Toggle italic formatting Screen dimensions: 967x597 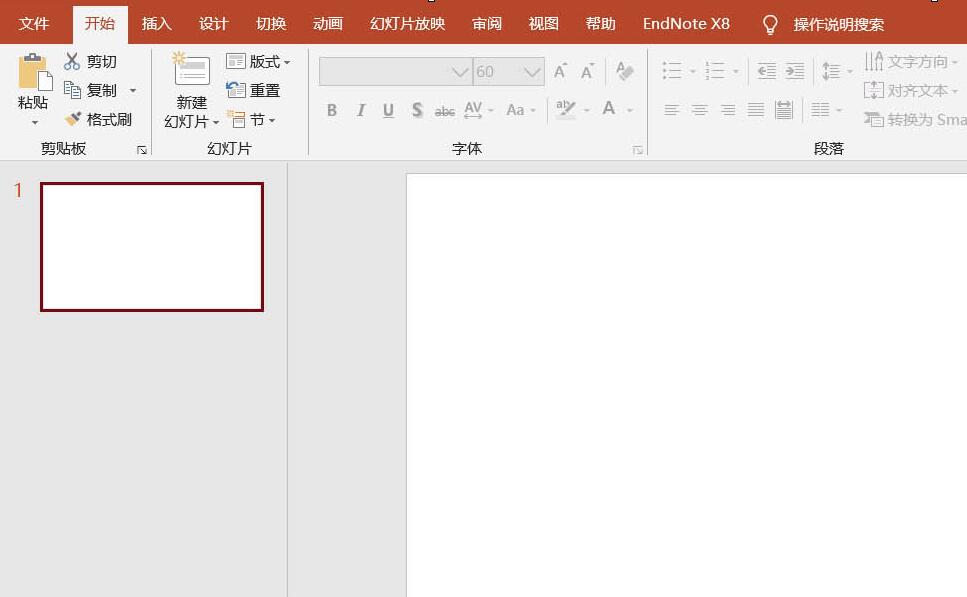pos(360,111)
